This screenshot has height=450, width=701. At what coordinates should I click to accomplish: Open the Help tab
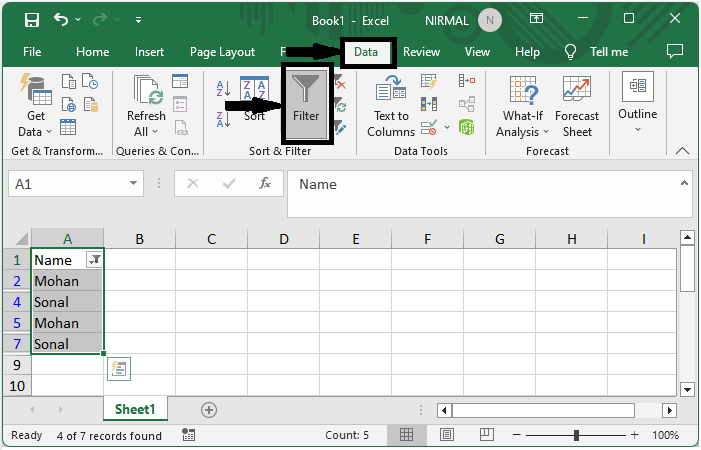527,52
